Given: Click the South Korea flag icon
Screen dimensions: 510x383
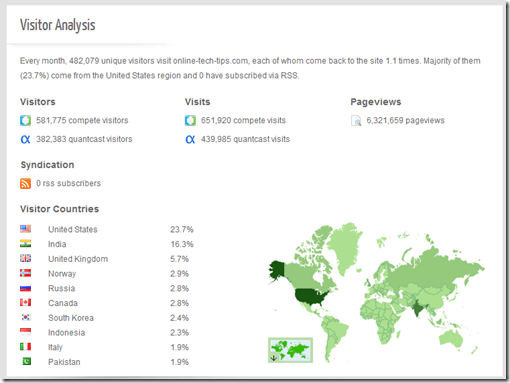Looking at the screenshot, I should point(25,317).
